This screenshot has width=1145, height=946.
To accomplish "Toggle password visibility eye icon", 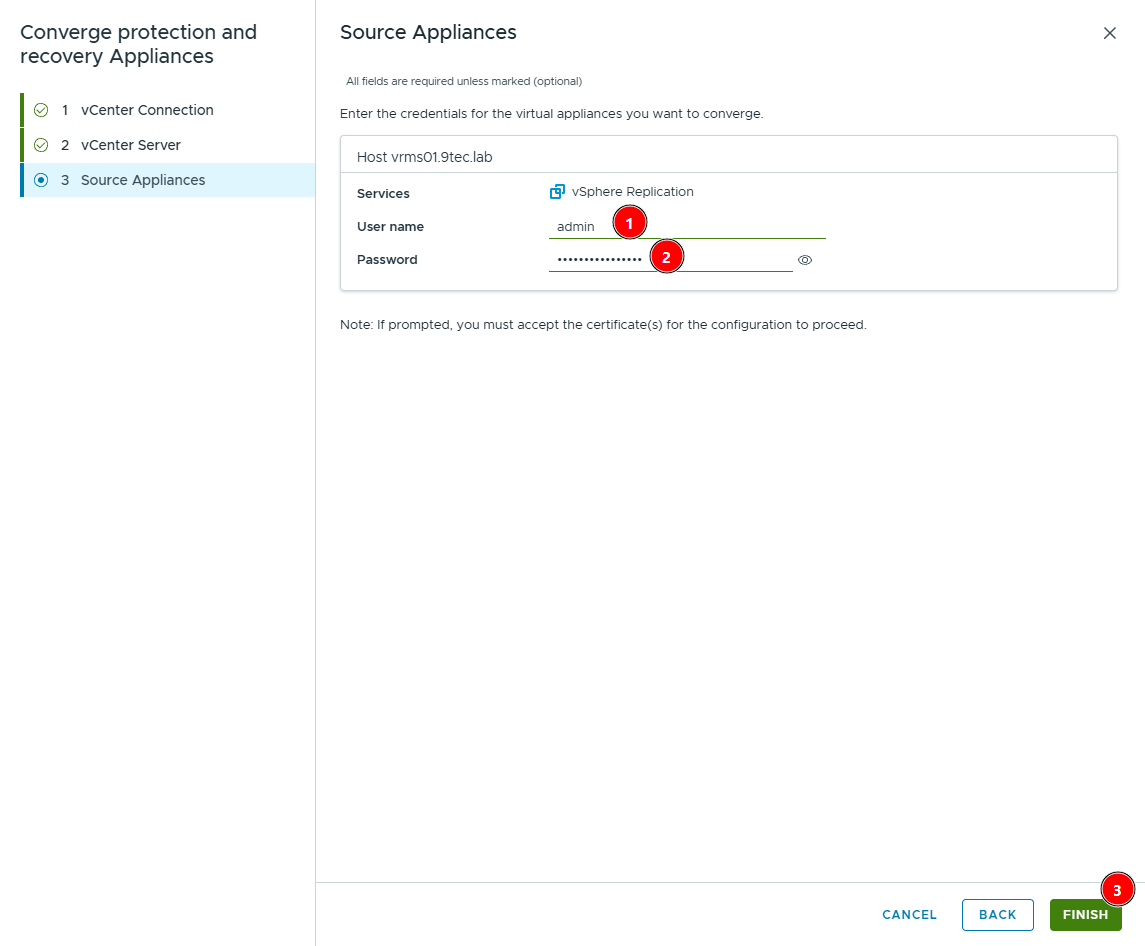I will pos(805,260).
